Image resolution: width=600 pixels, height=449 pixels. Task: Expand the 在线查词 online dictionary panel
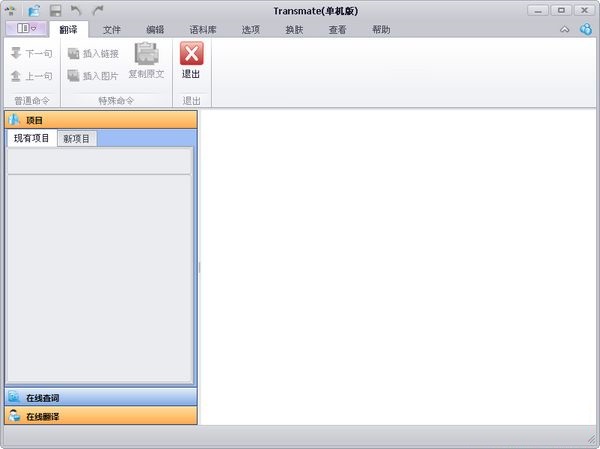pos(100,397)
